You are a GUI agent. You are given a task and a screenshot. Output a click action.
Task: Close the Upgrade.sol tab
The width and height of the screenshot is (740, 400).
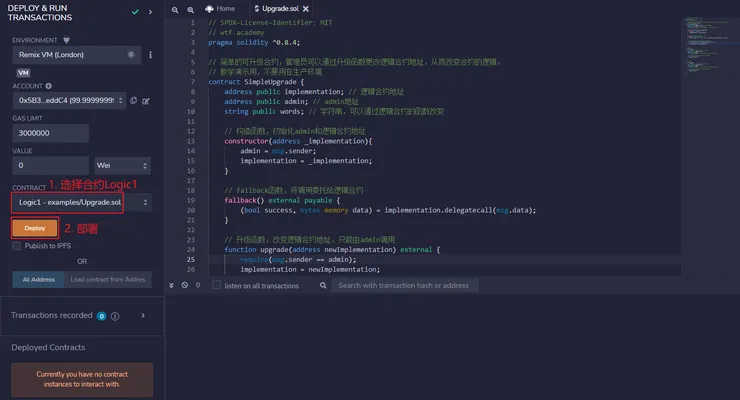pos(306,8)
